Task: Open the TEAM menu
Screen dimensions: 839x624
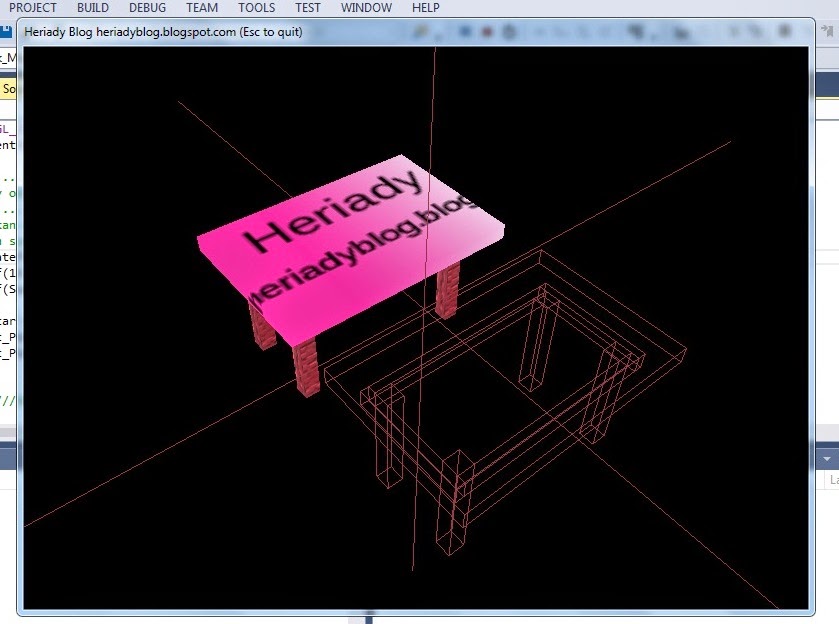Action: tap(201, 8)
